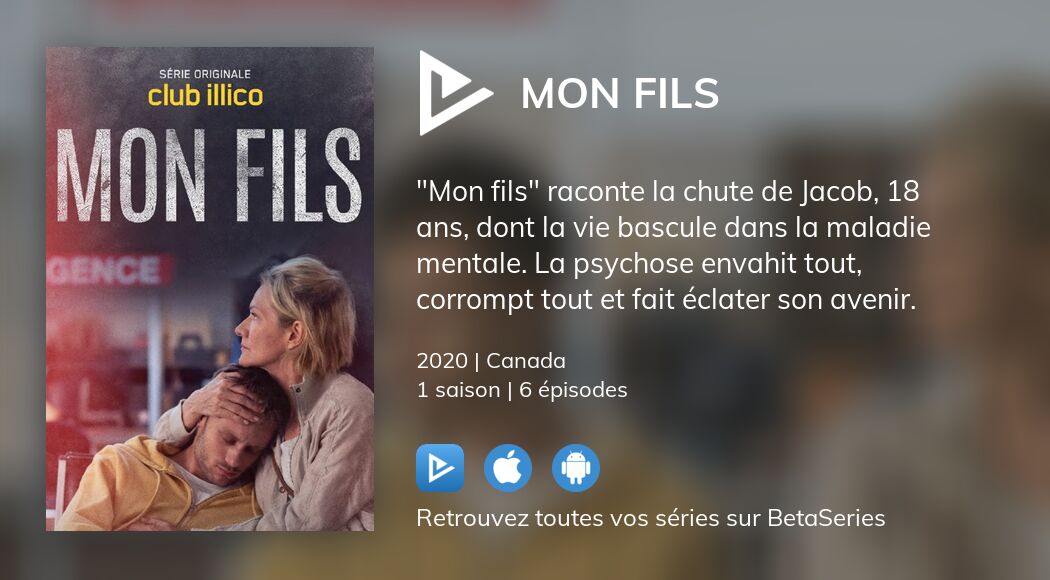The height and width of the screenshot is (580, 1050).
Task: Click the word 'Canada' in the info line
Action: [x=526, y=361]
